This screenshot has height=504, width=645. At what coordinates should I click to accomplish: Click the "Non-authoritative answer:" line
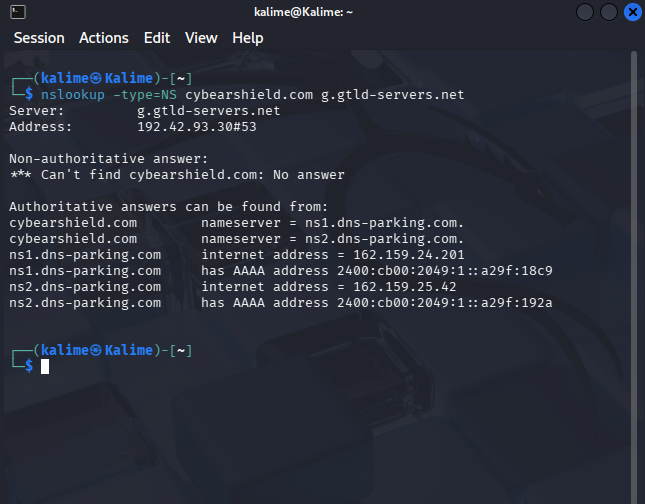pyautogui.click(x=108, y=159)
